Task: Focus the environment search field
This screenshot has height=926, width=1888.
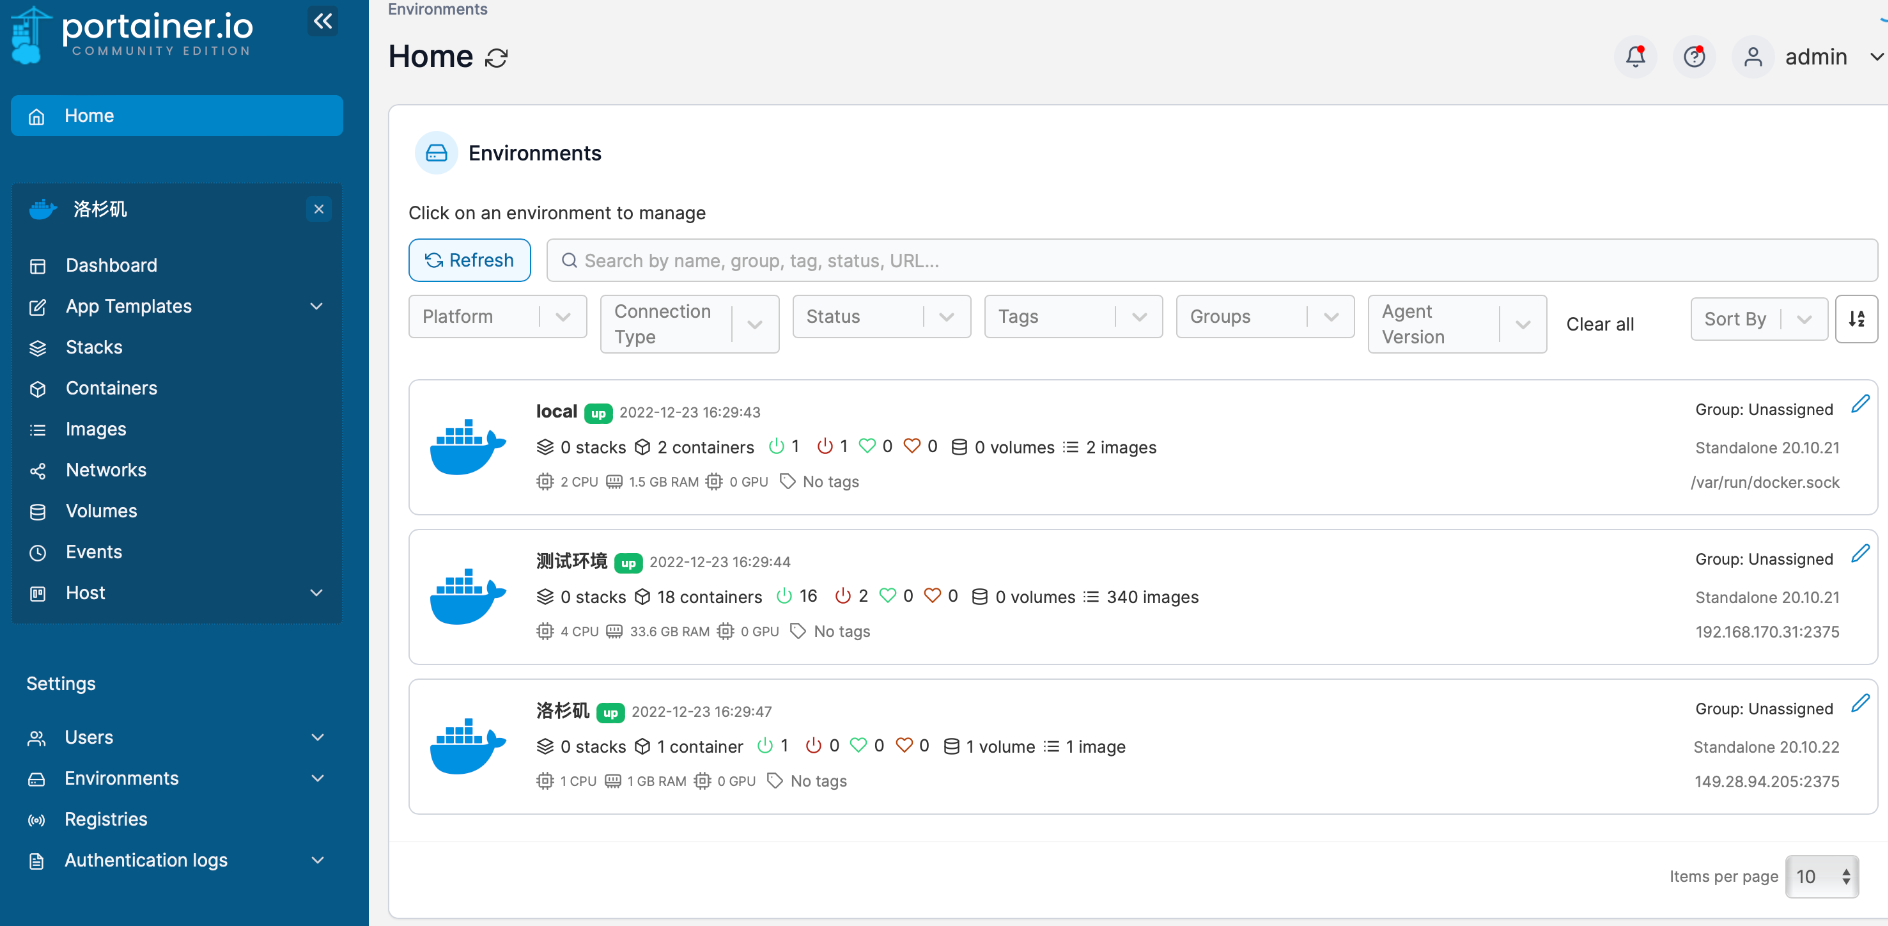Action: coord(1212,261)
